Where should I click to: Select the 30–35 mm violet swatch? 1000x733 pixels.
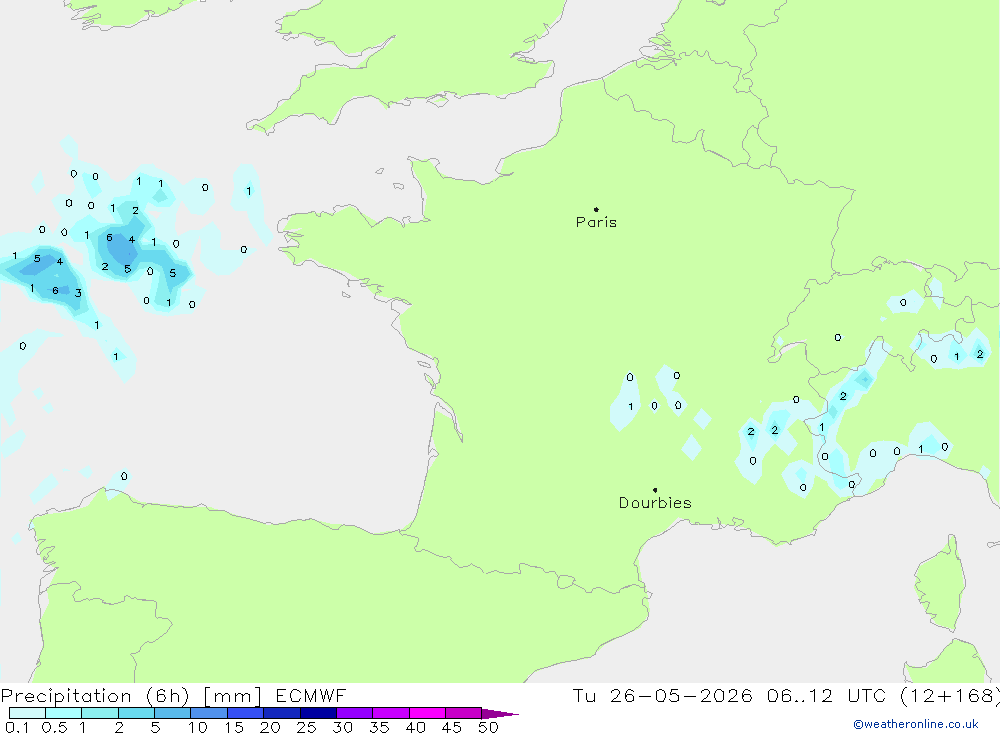tap(355, 713)
